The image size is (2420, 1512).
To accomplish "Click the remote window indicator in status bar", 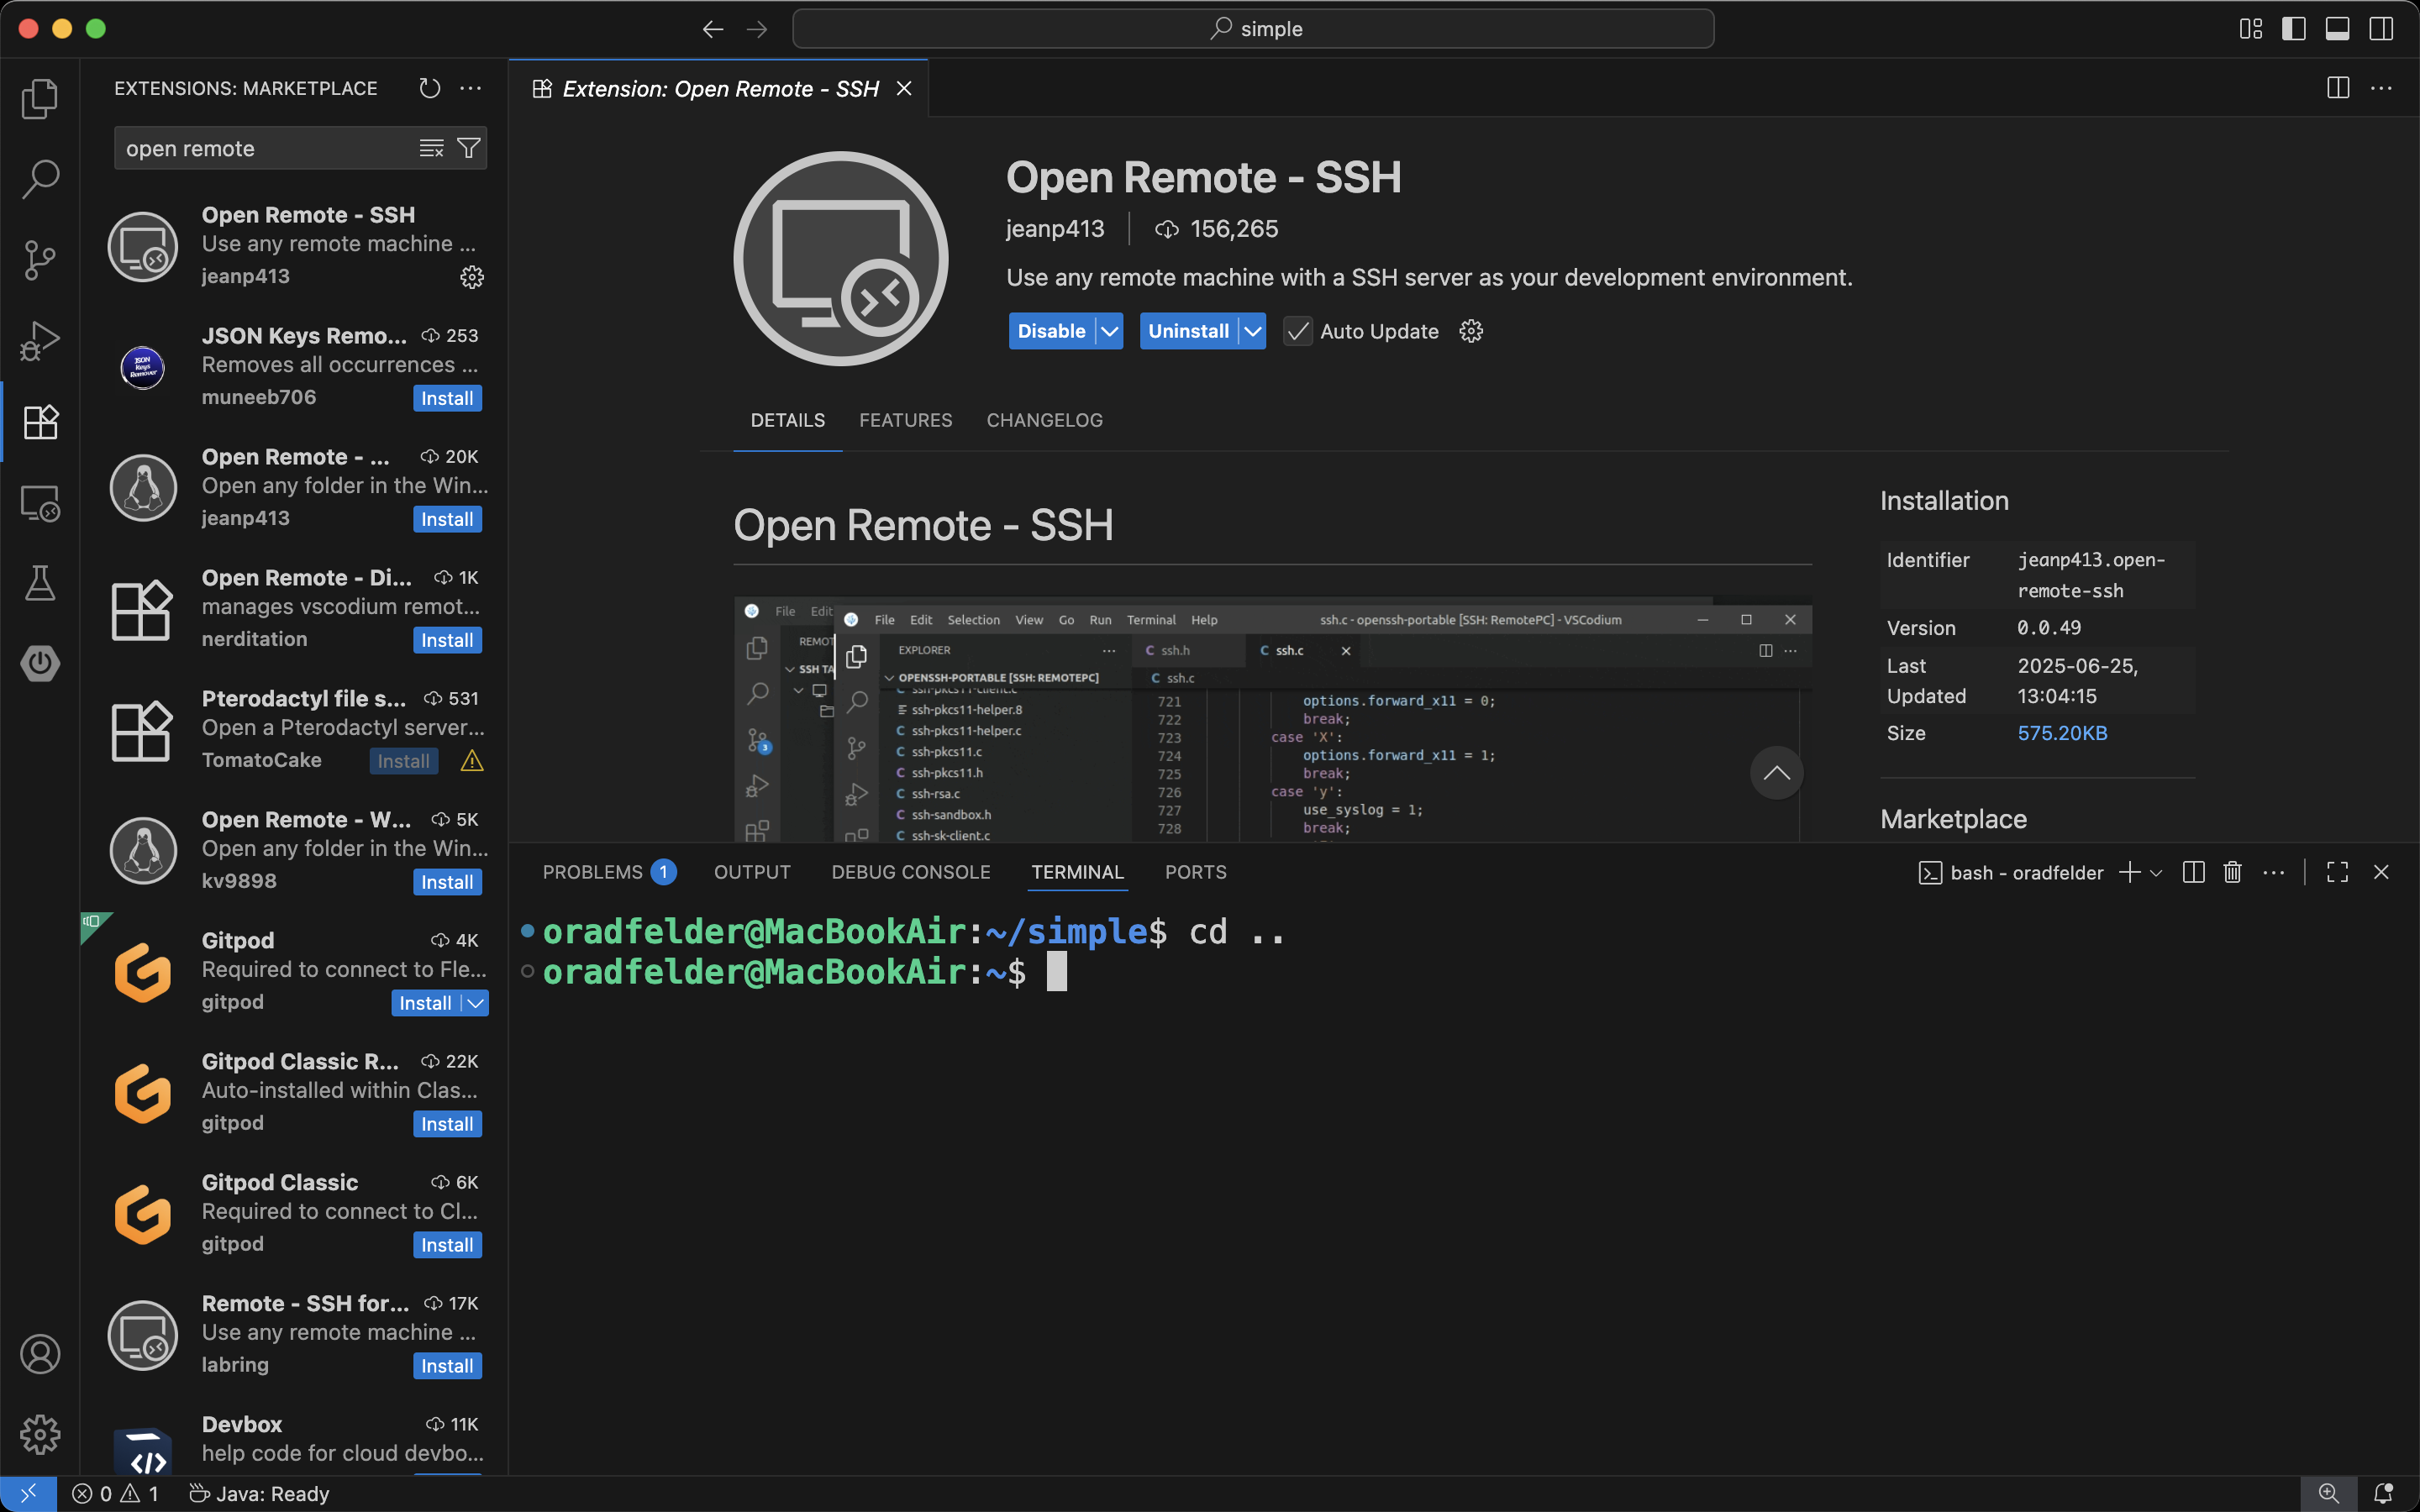I will pos(28,1493).
